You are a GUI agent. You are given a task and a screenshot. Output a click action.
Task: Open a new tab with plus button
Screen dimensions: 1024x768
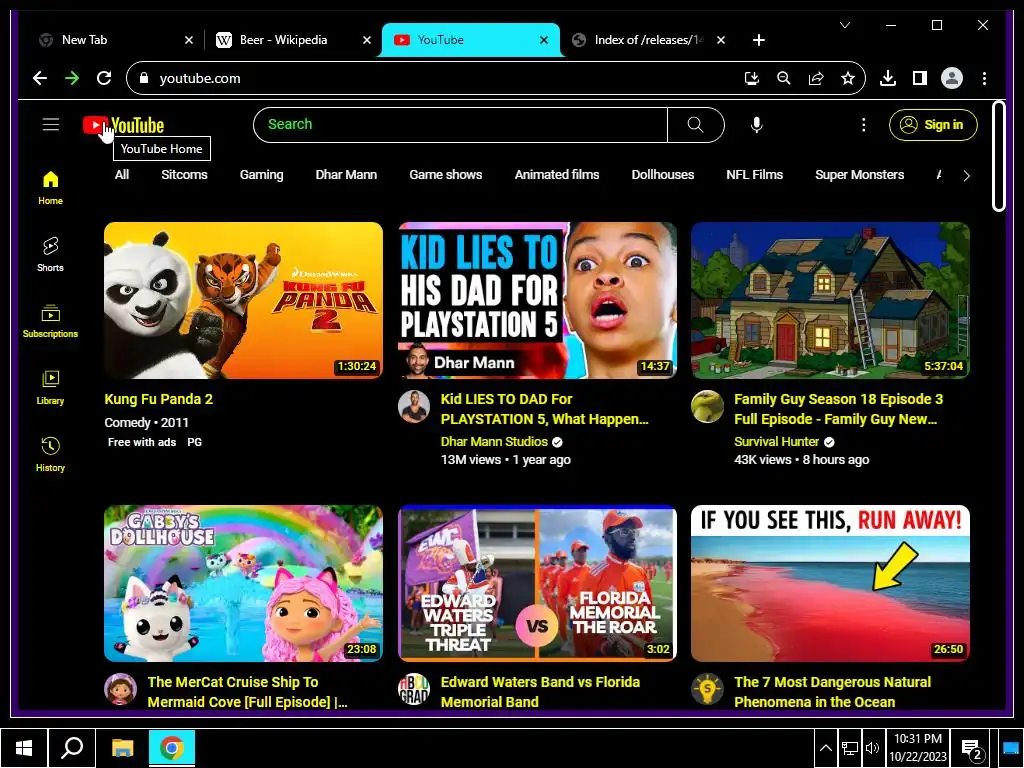click(758, 40)
